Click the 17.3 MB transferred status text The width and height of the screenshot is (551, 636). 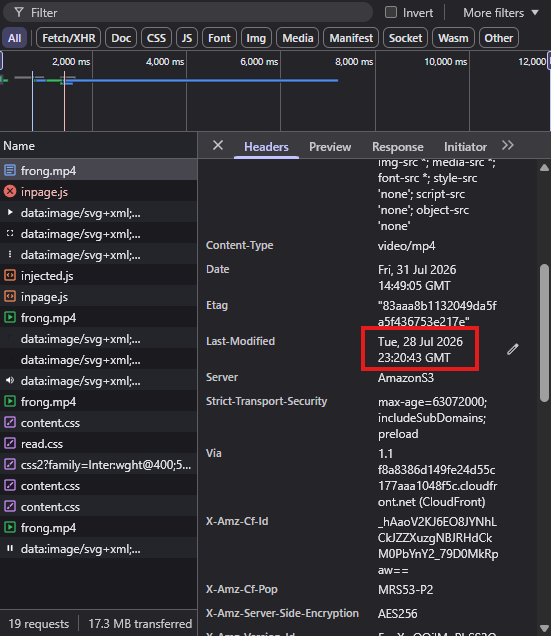(140, 623)
